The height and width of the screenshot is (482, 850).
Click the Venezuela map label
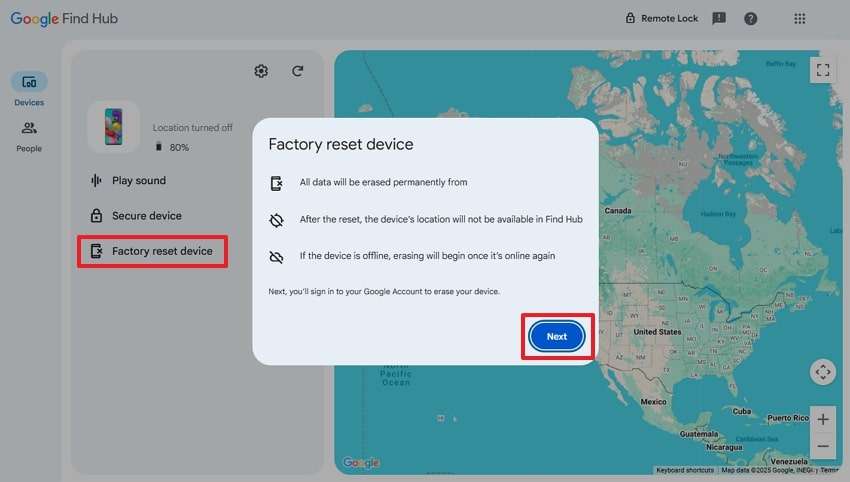click(x=789, y=461)
